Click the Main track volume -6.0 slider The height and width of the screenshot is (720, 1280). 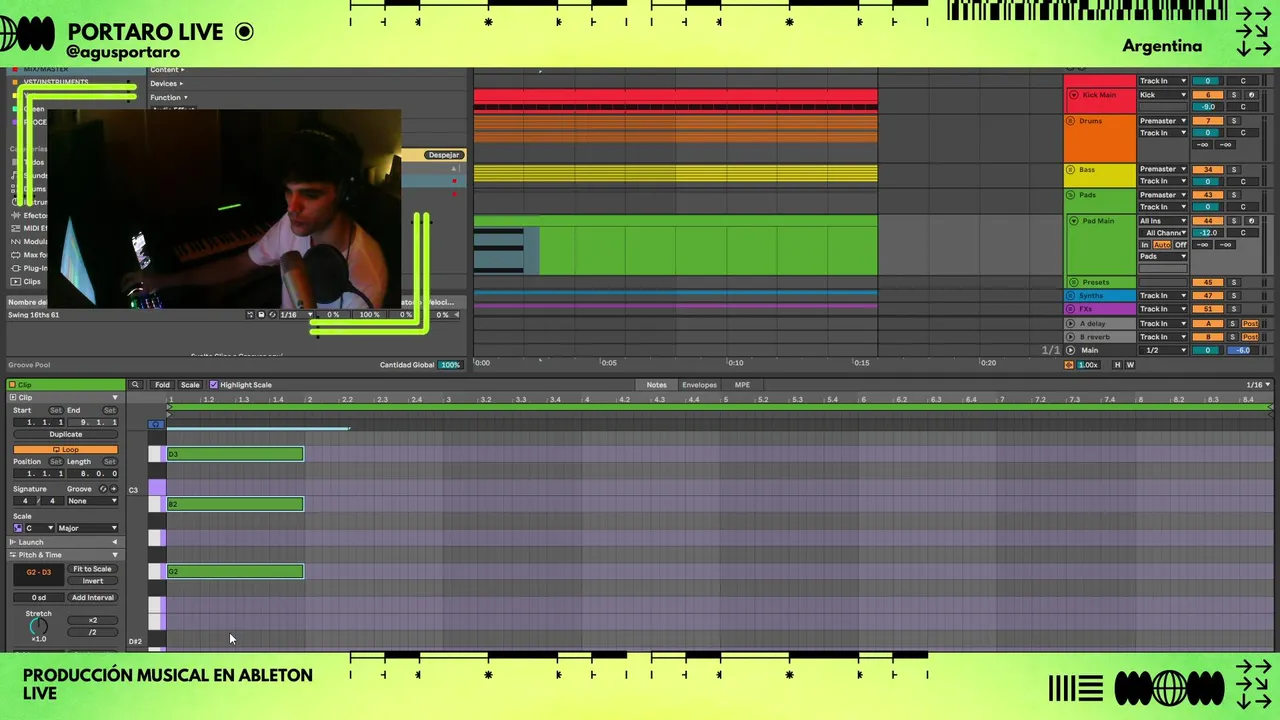coord(1243,350)
